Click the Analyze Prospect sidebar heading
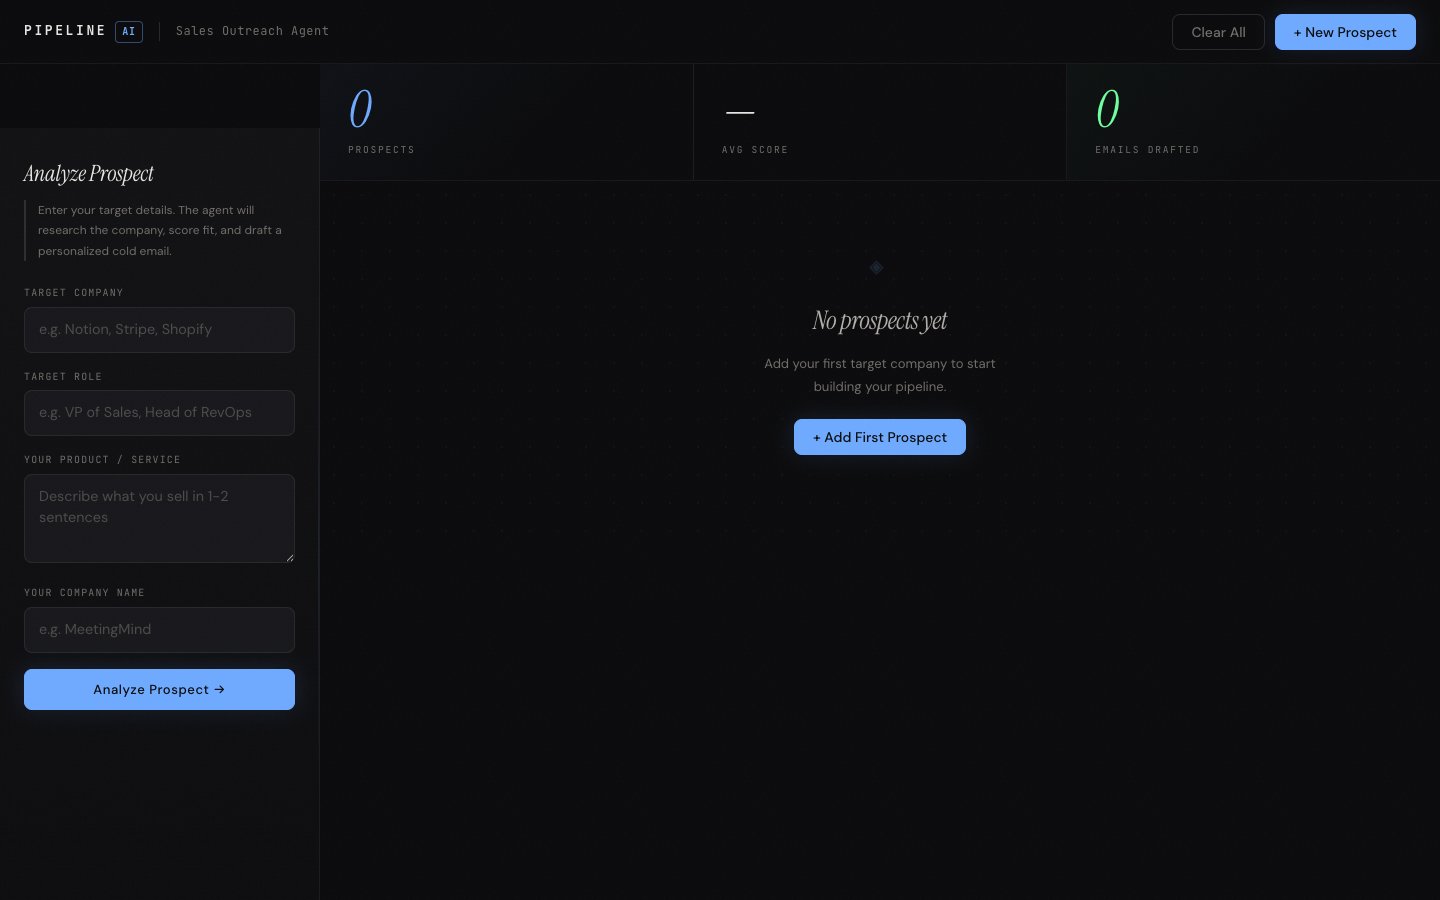The height and width of the screenshot is (900, 1440). tap(88, 173)
